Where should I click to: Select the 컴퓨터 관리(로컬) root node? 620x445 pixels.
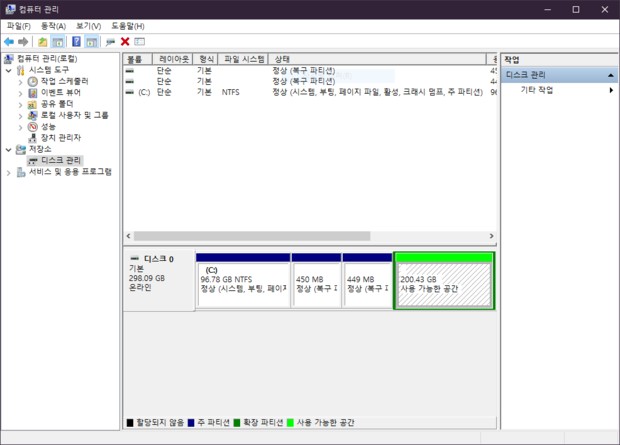(x=47, y=59)
